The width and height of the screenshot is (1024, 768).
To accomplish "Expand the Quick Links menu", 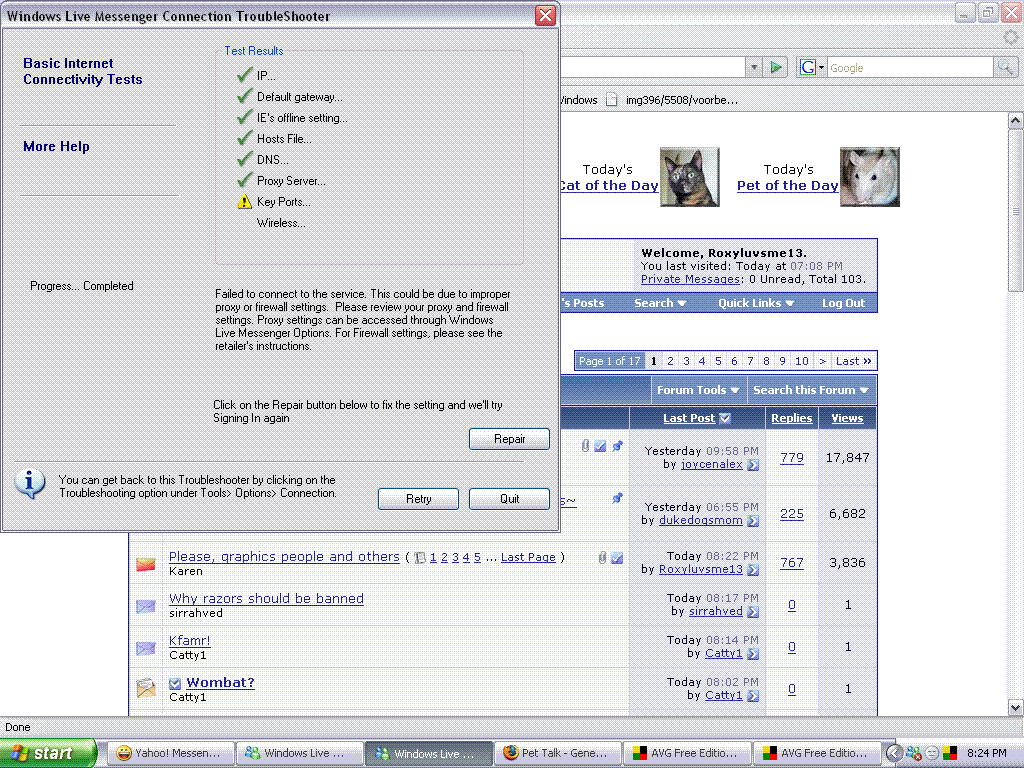I will pyautogui.click(x=756, y=303).
